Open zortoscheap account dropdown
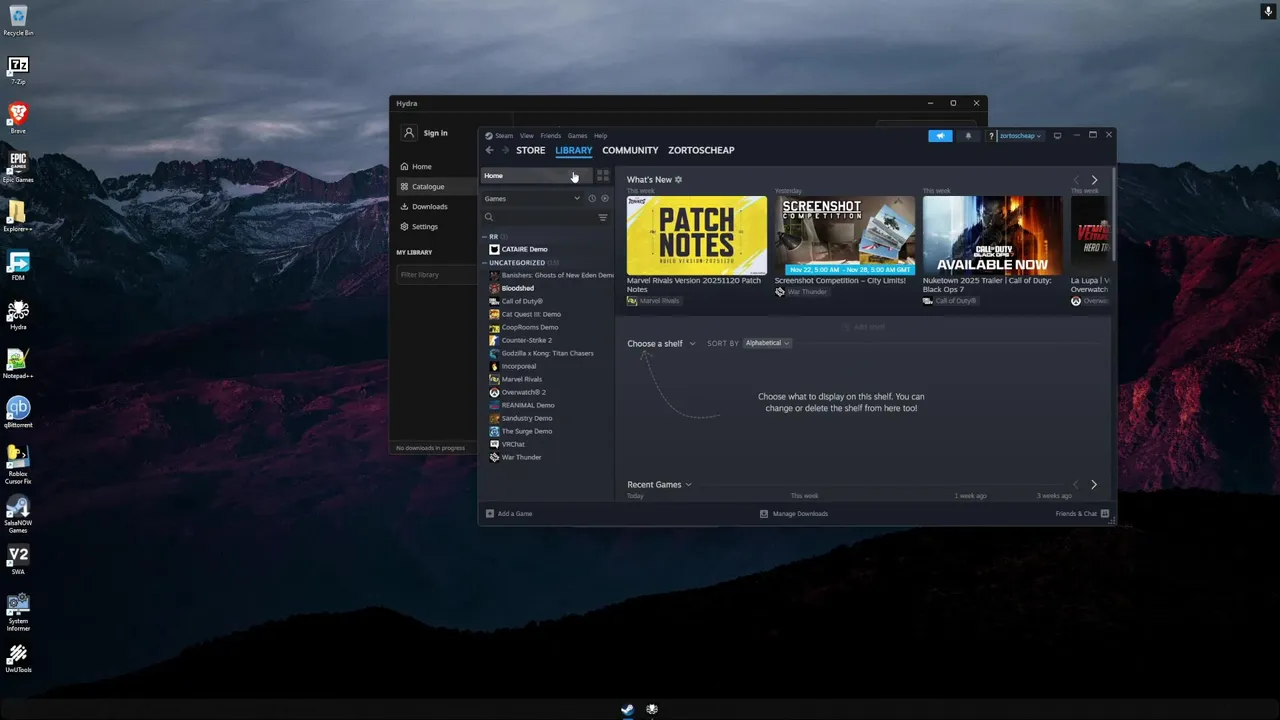This screenshot has height=720, width=1280. point(1021,136)
